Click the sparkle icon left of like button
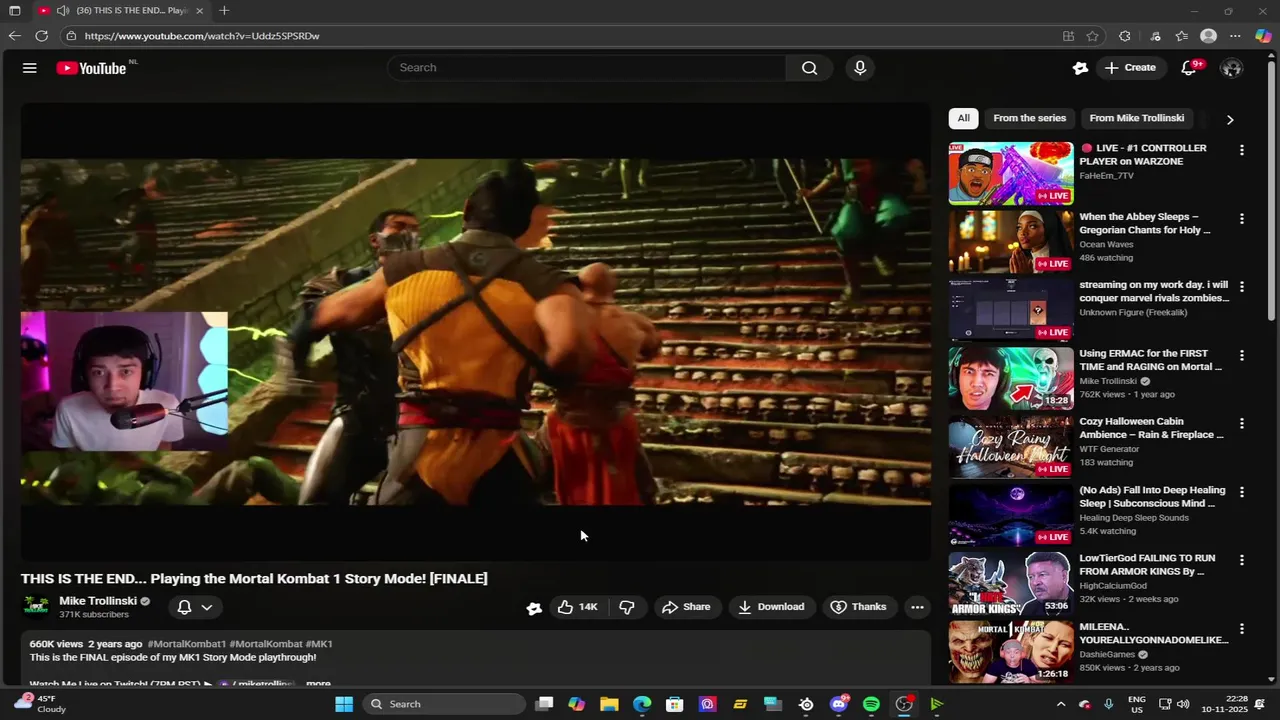The width and height of the screenshot is (1280, 720). [534, 607]
